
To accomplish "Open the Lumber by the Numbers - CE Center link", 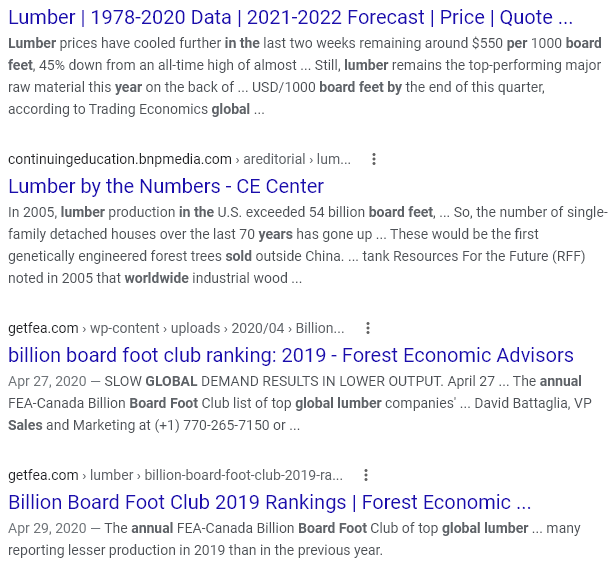I will point(166,186).
